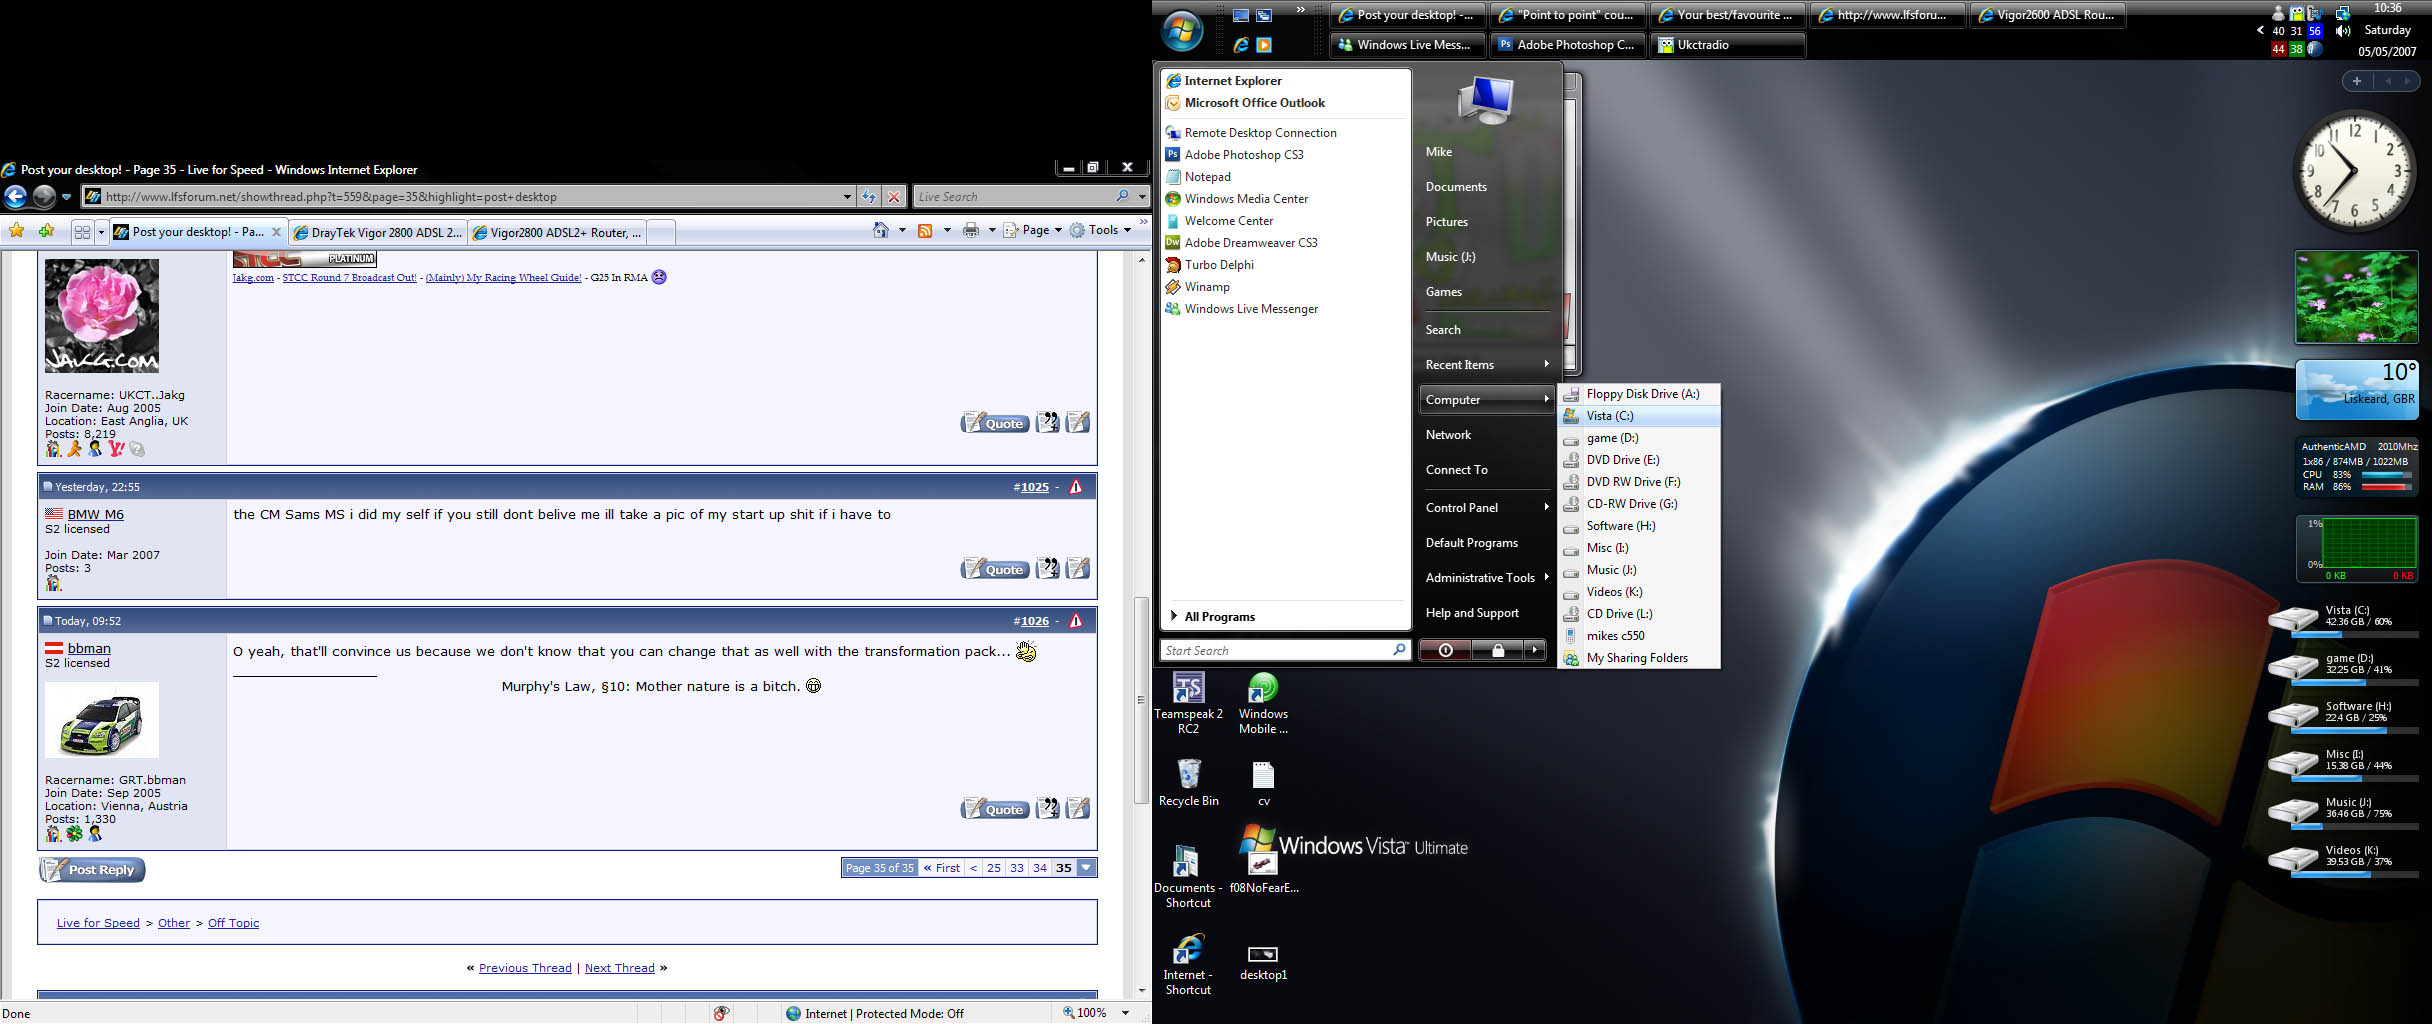The height and width of the screenshot is (1024, 2432).
Task: Open the Recycle Bin desktop icon
Action: tap(1188, 783)
